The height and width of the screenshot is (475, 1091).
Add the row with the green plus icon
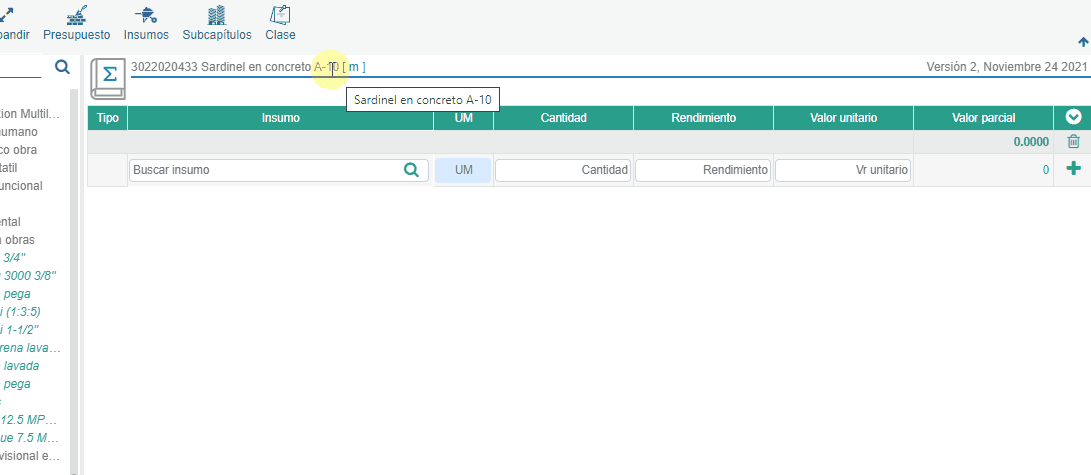coord(1074,168)
